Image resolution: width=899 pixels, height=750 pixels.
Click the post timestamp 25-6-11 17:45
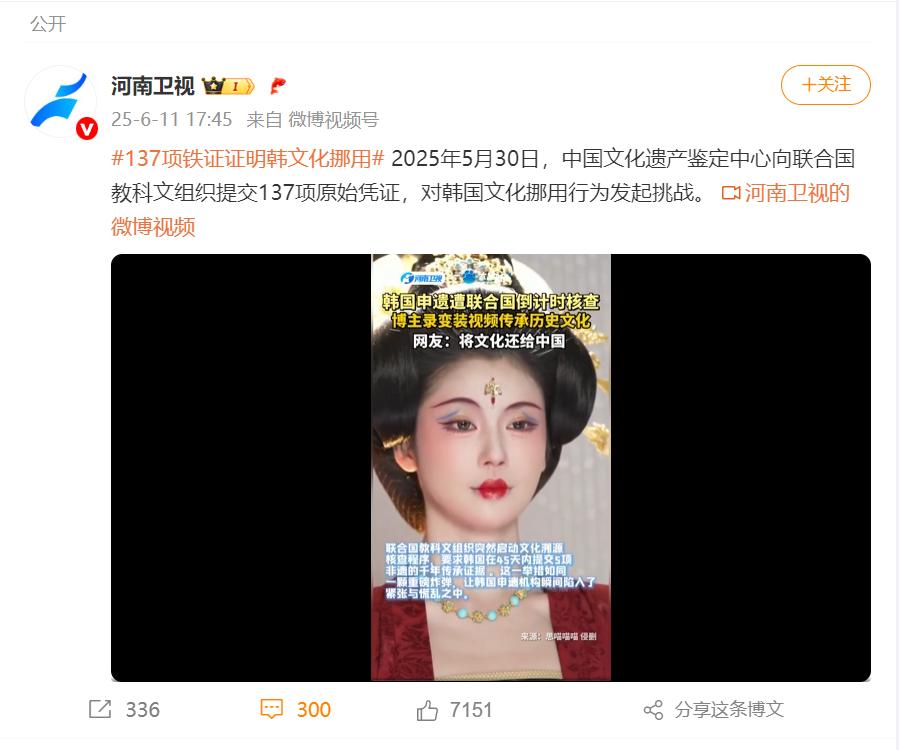[x=171, y=119]
